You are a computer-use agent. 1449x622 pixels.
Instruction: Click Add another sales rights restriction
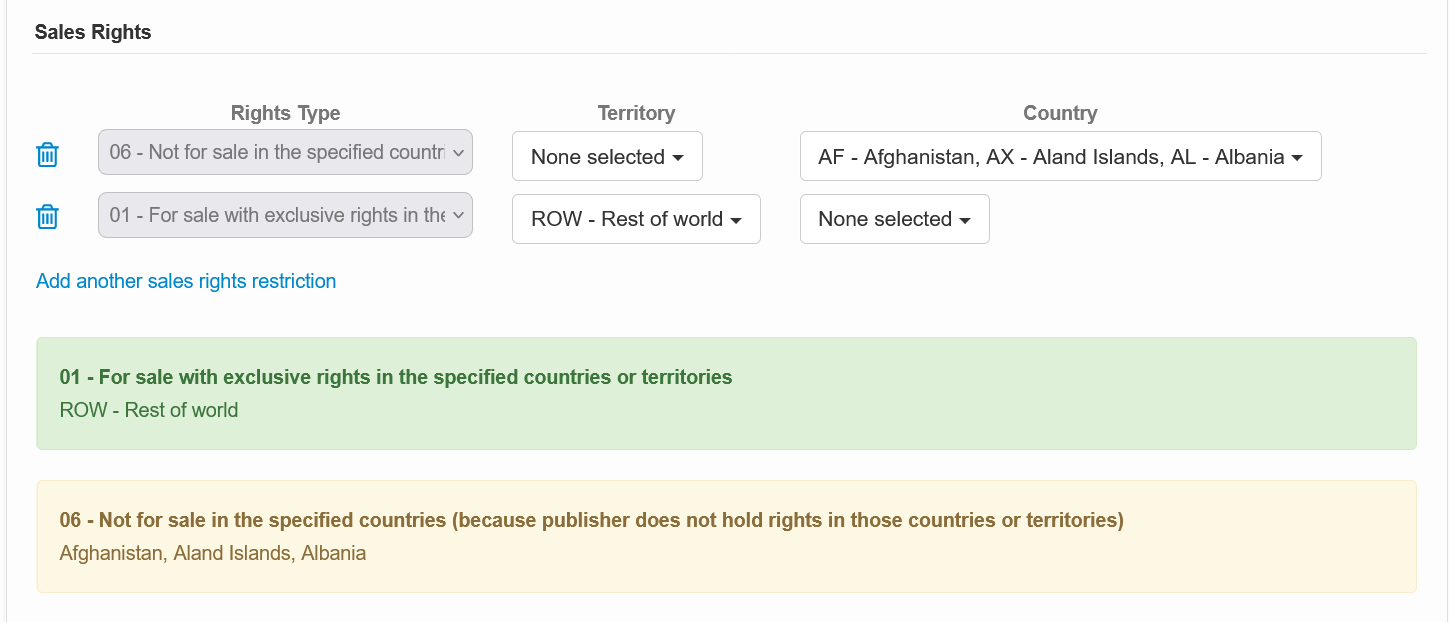point(186,281)
